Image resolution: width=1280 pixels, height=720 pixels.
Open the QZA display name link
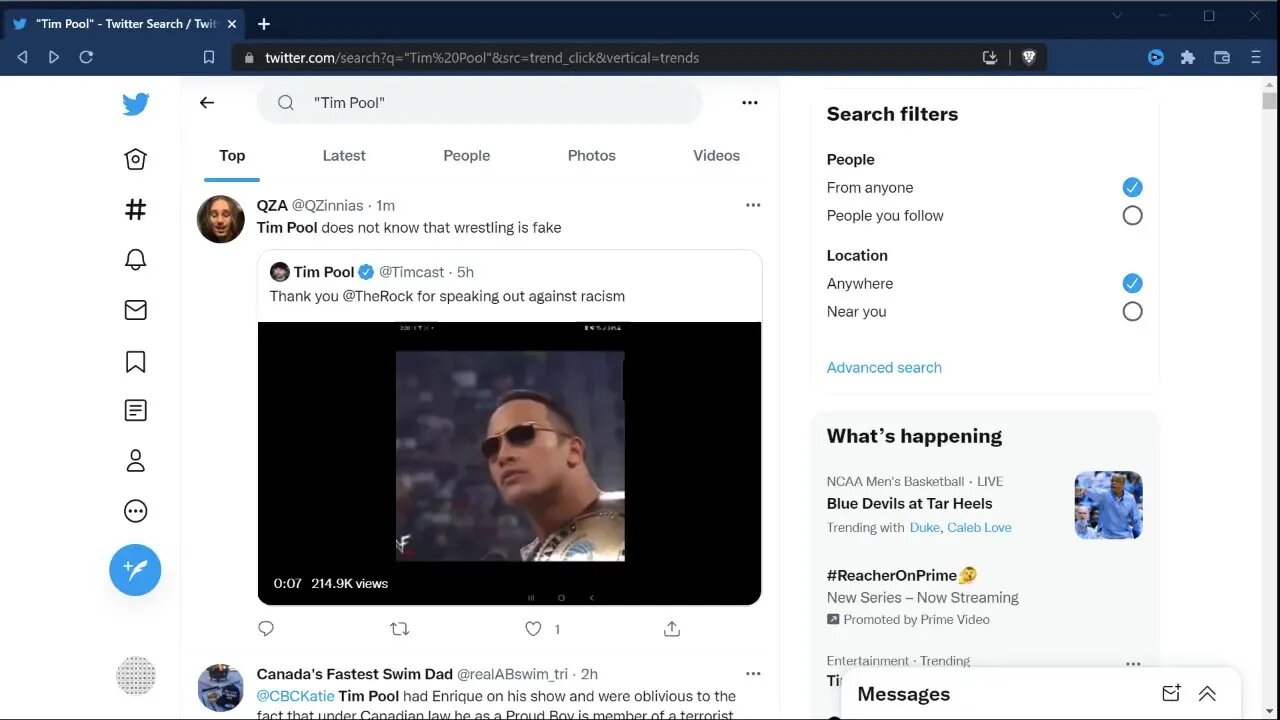pyautogui.click(x=272, y=205)
